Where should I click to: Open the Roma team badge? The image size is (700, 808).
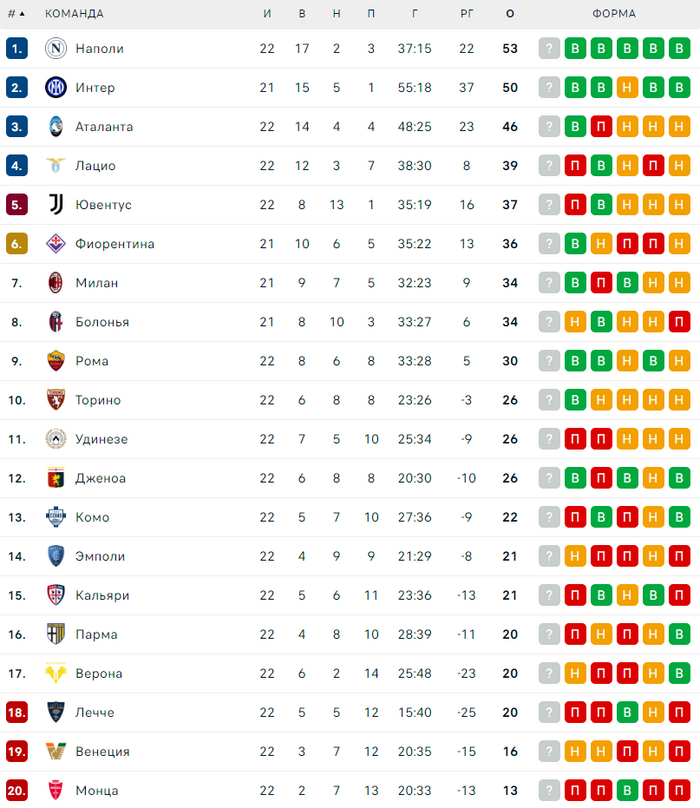pos(55,360)
